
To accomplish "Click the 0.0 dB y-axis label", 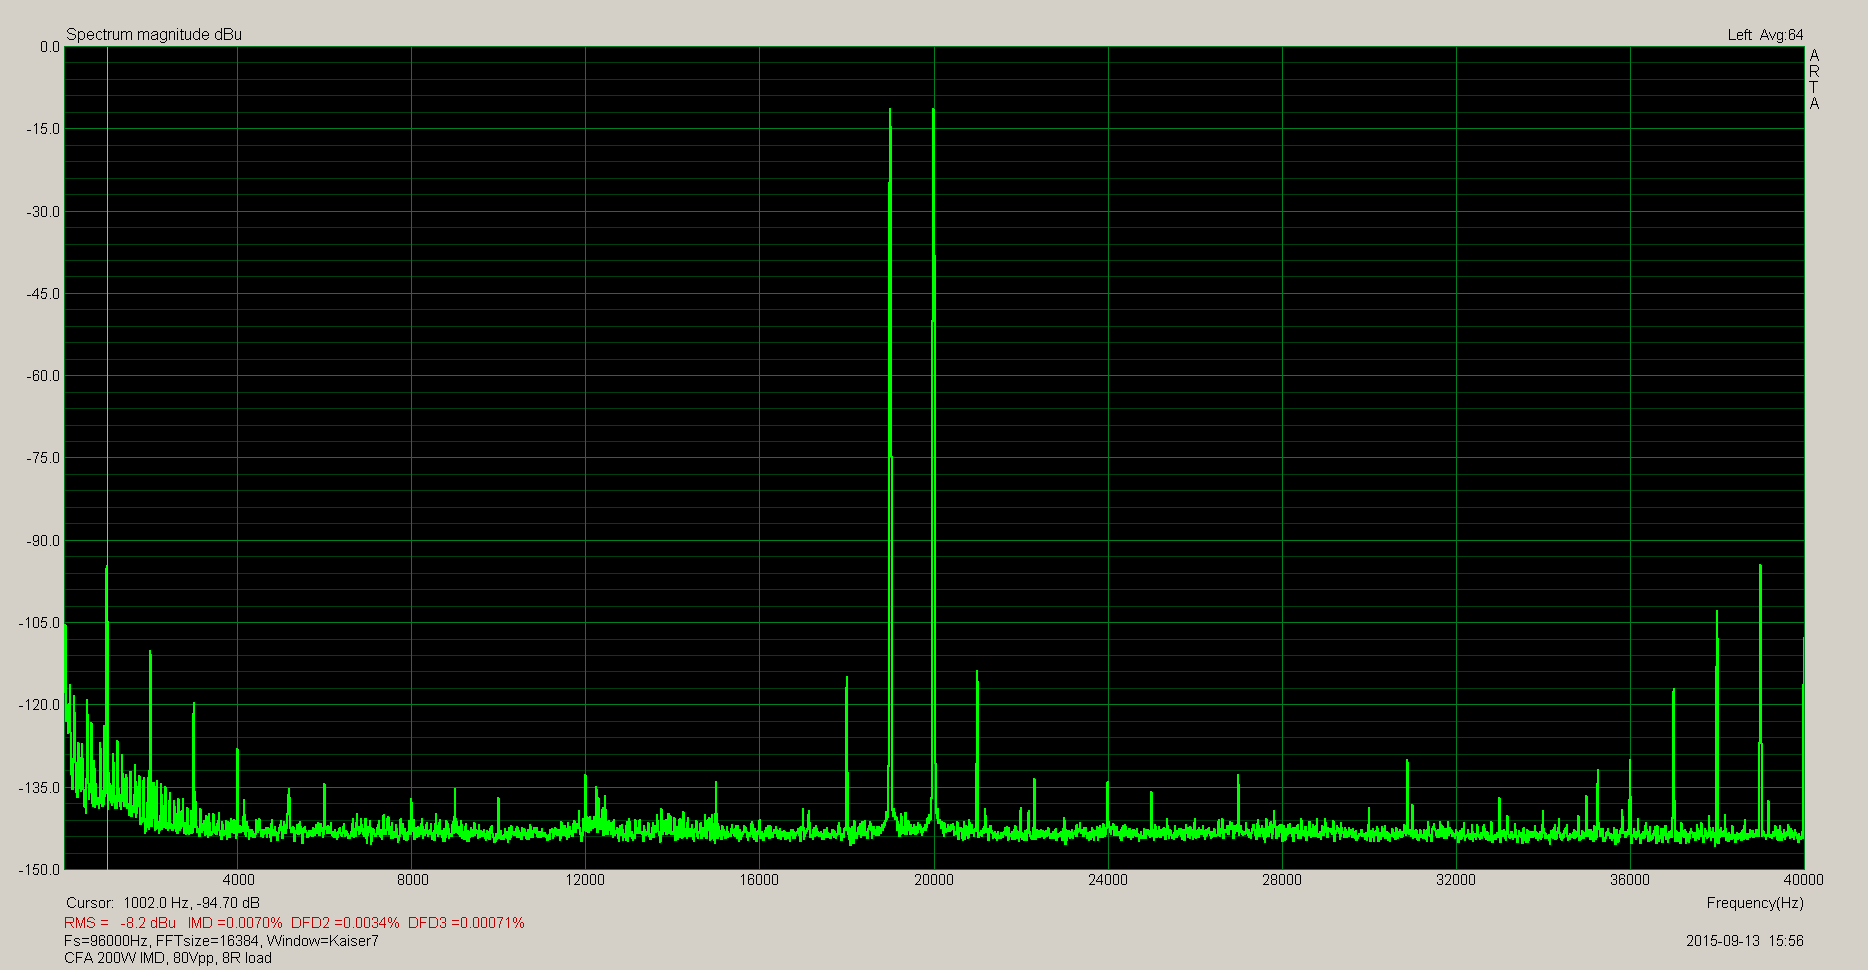I will tap(50, 47).
